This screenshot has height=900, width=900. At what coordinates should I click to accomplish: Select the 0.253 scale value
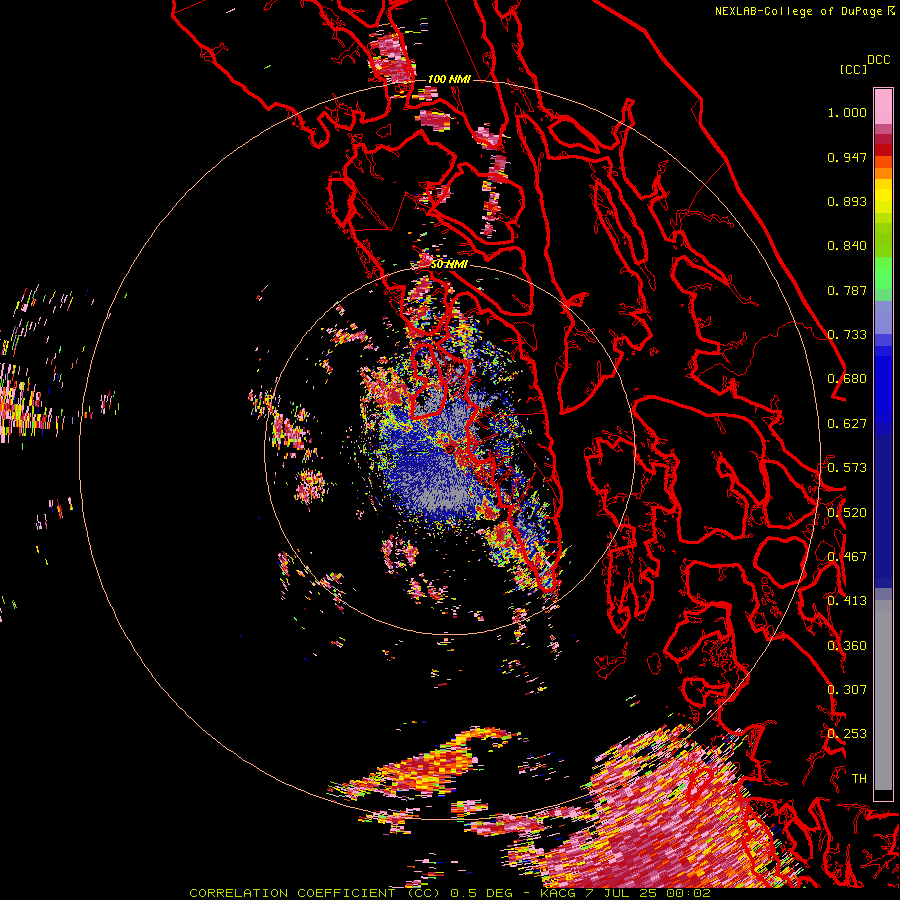(x=847, y=734)
